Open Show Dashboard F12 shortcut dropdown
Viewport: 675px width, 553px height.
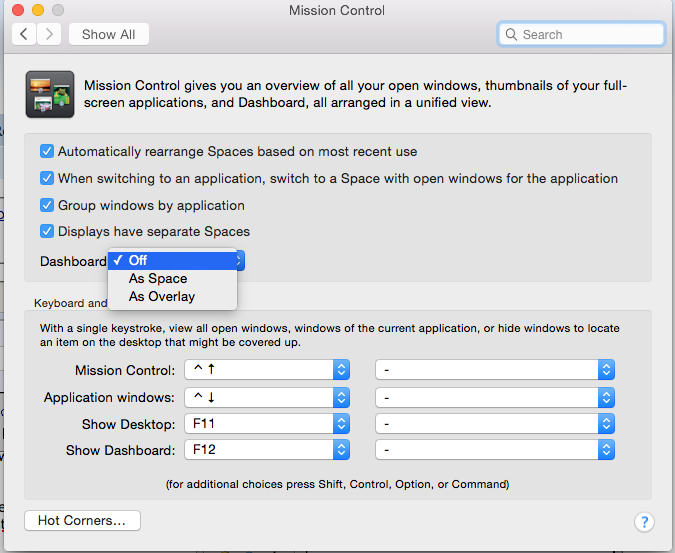[267, 450]
